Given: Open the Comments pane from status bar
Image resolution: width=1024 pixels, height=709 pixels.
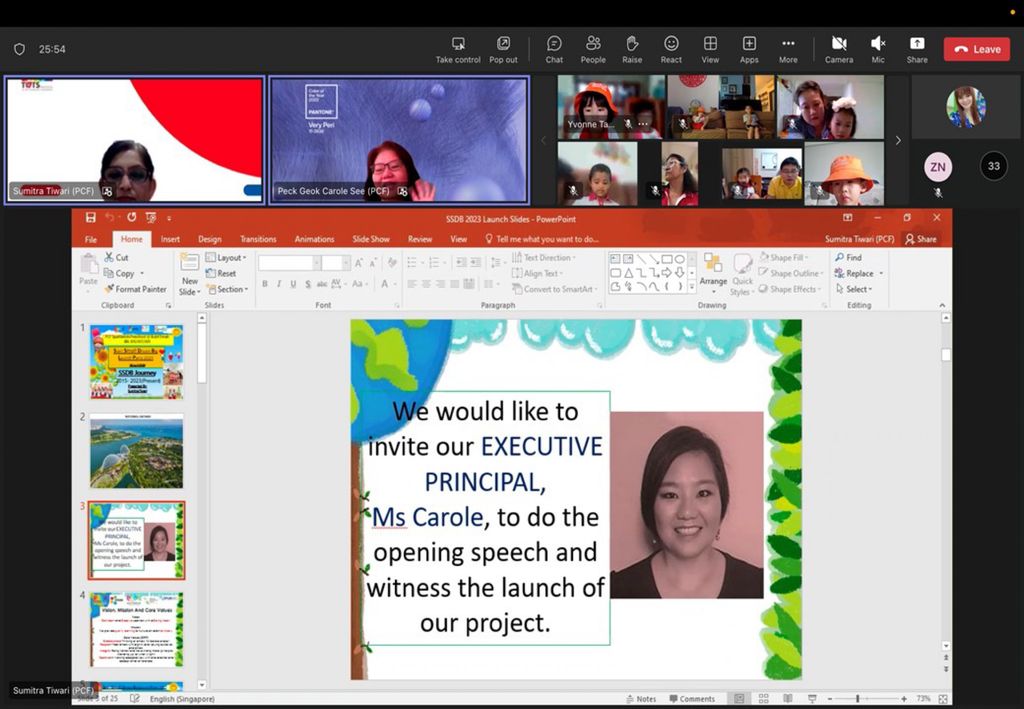Looking at the screenshot, I should coord(692,699).
